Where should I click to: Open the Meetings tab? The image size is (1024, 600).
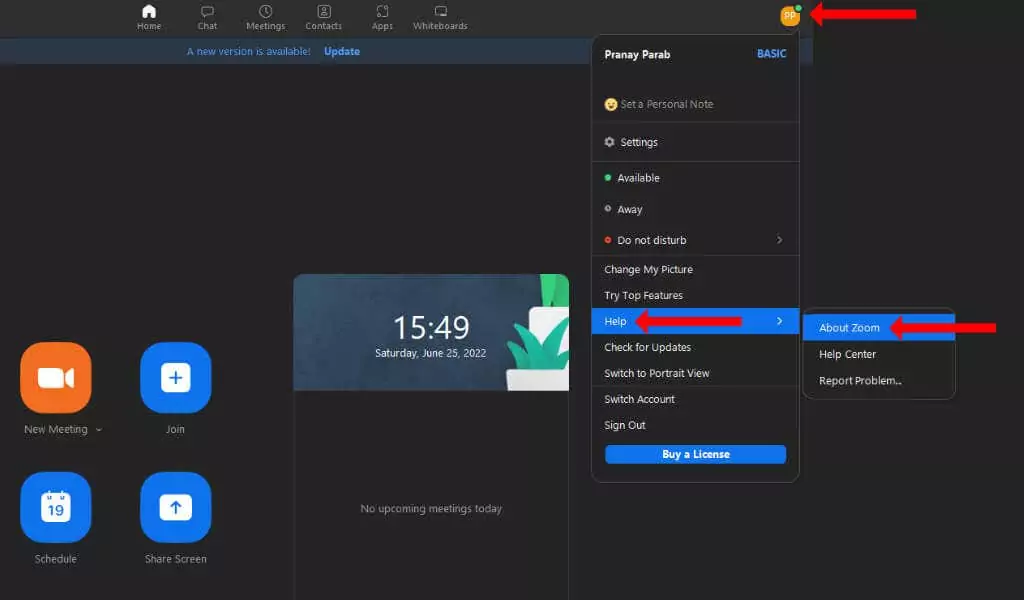pyautogui.click(x=265, y=17)
